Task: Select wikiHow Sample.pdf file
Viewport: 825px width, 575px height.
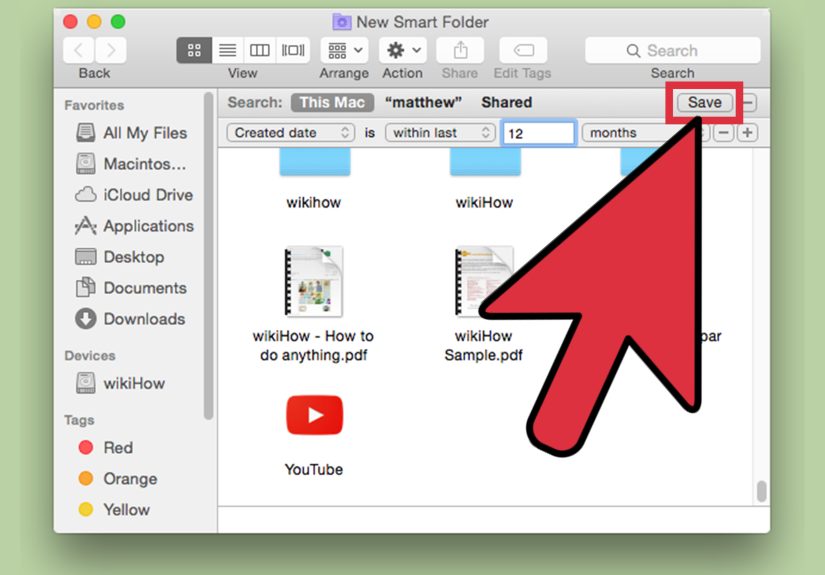Action: pyautogui.click(x=484, y=304)
